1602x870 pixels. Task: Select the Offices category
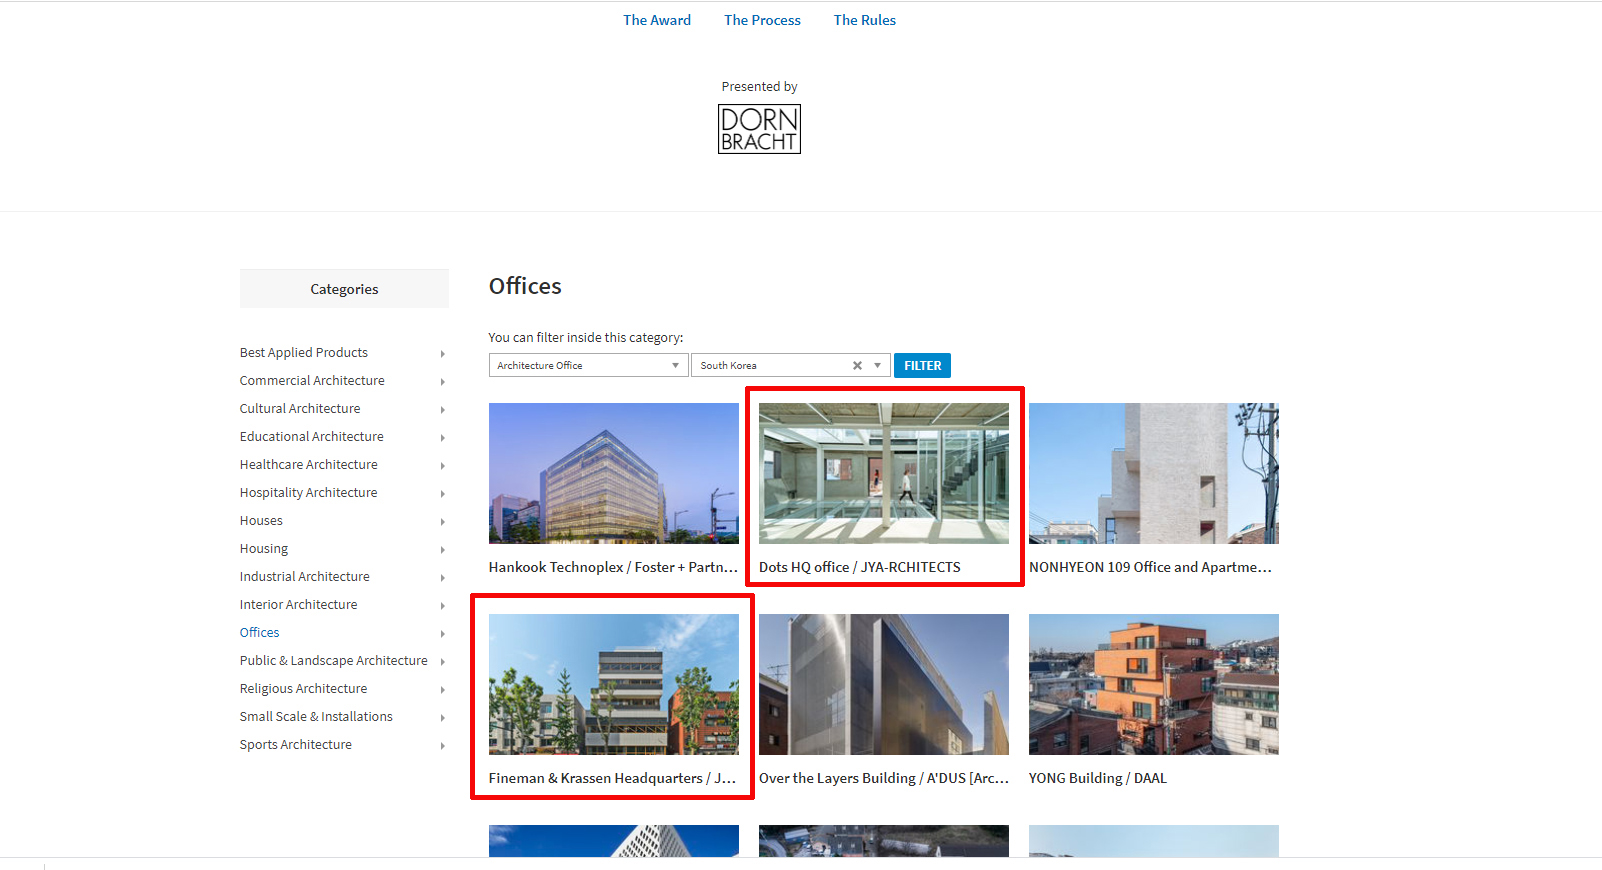point(260,632)
